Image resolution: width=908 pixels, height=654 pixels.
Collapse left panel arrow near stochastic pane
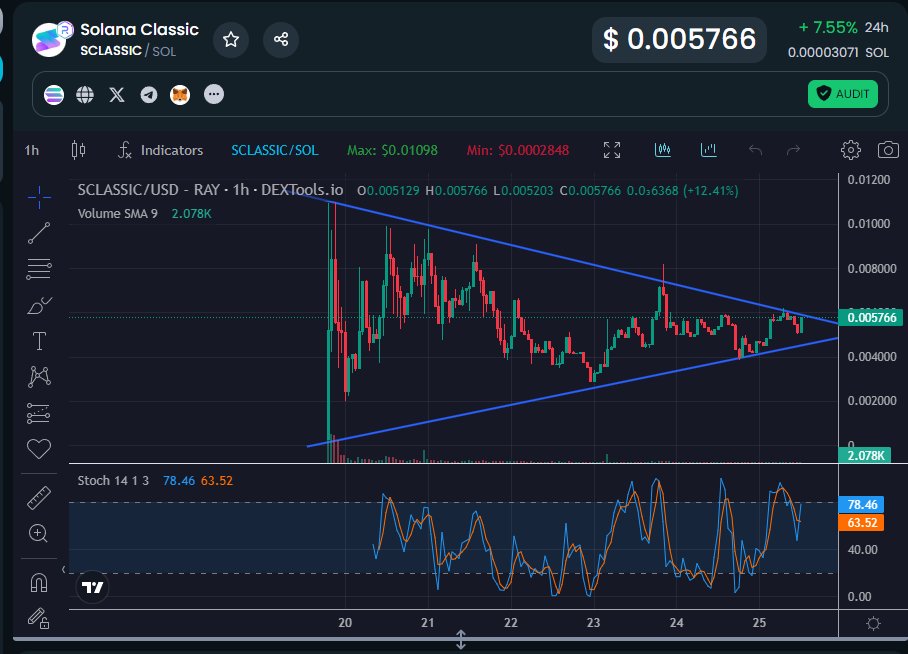click(x=64, y=569)
